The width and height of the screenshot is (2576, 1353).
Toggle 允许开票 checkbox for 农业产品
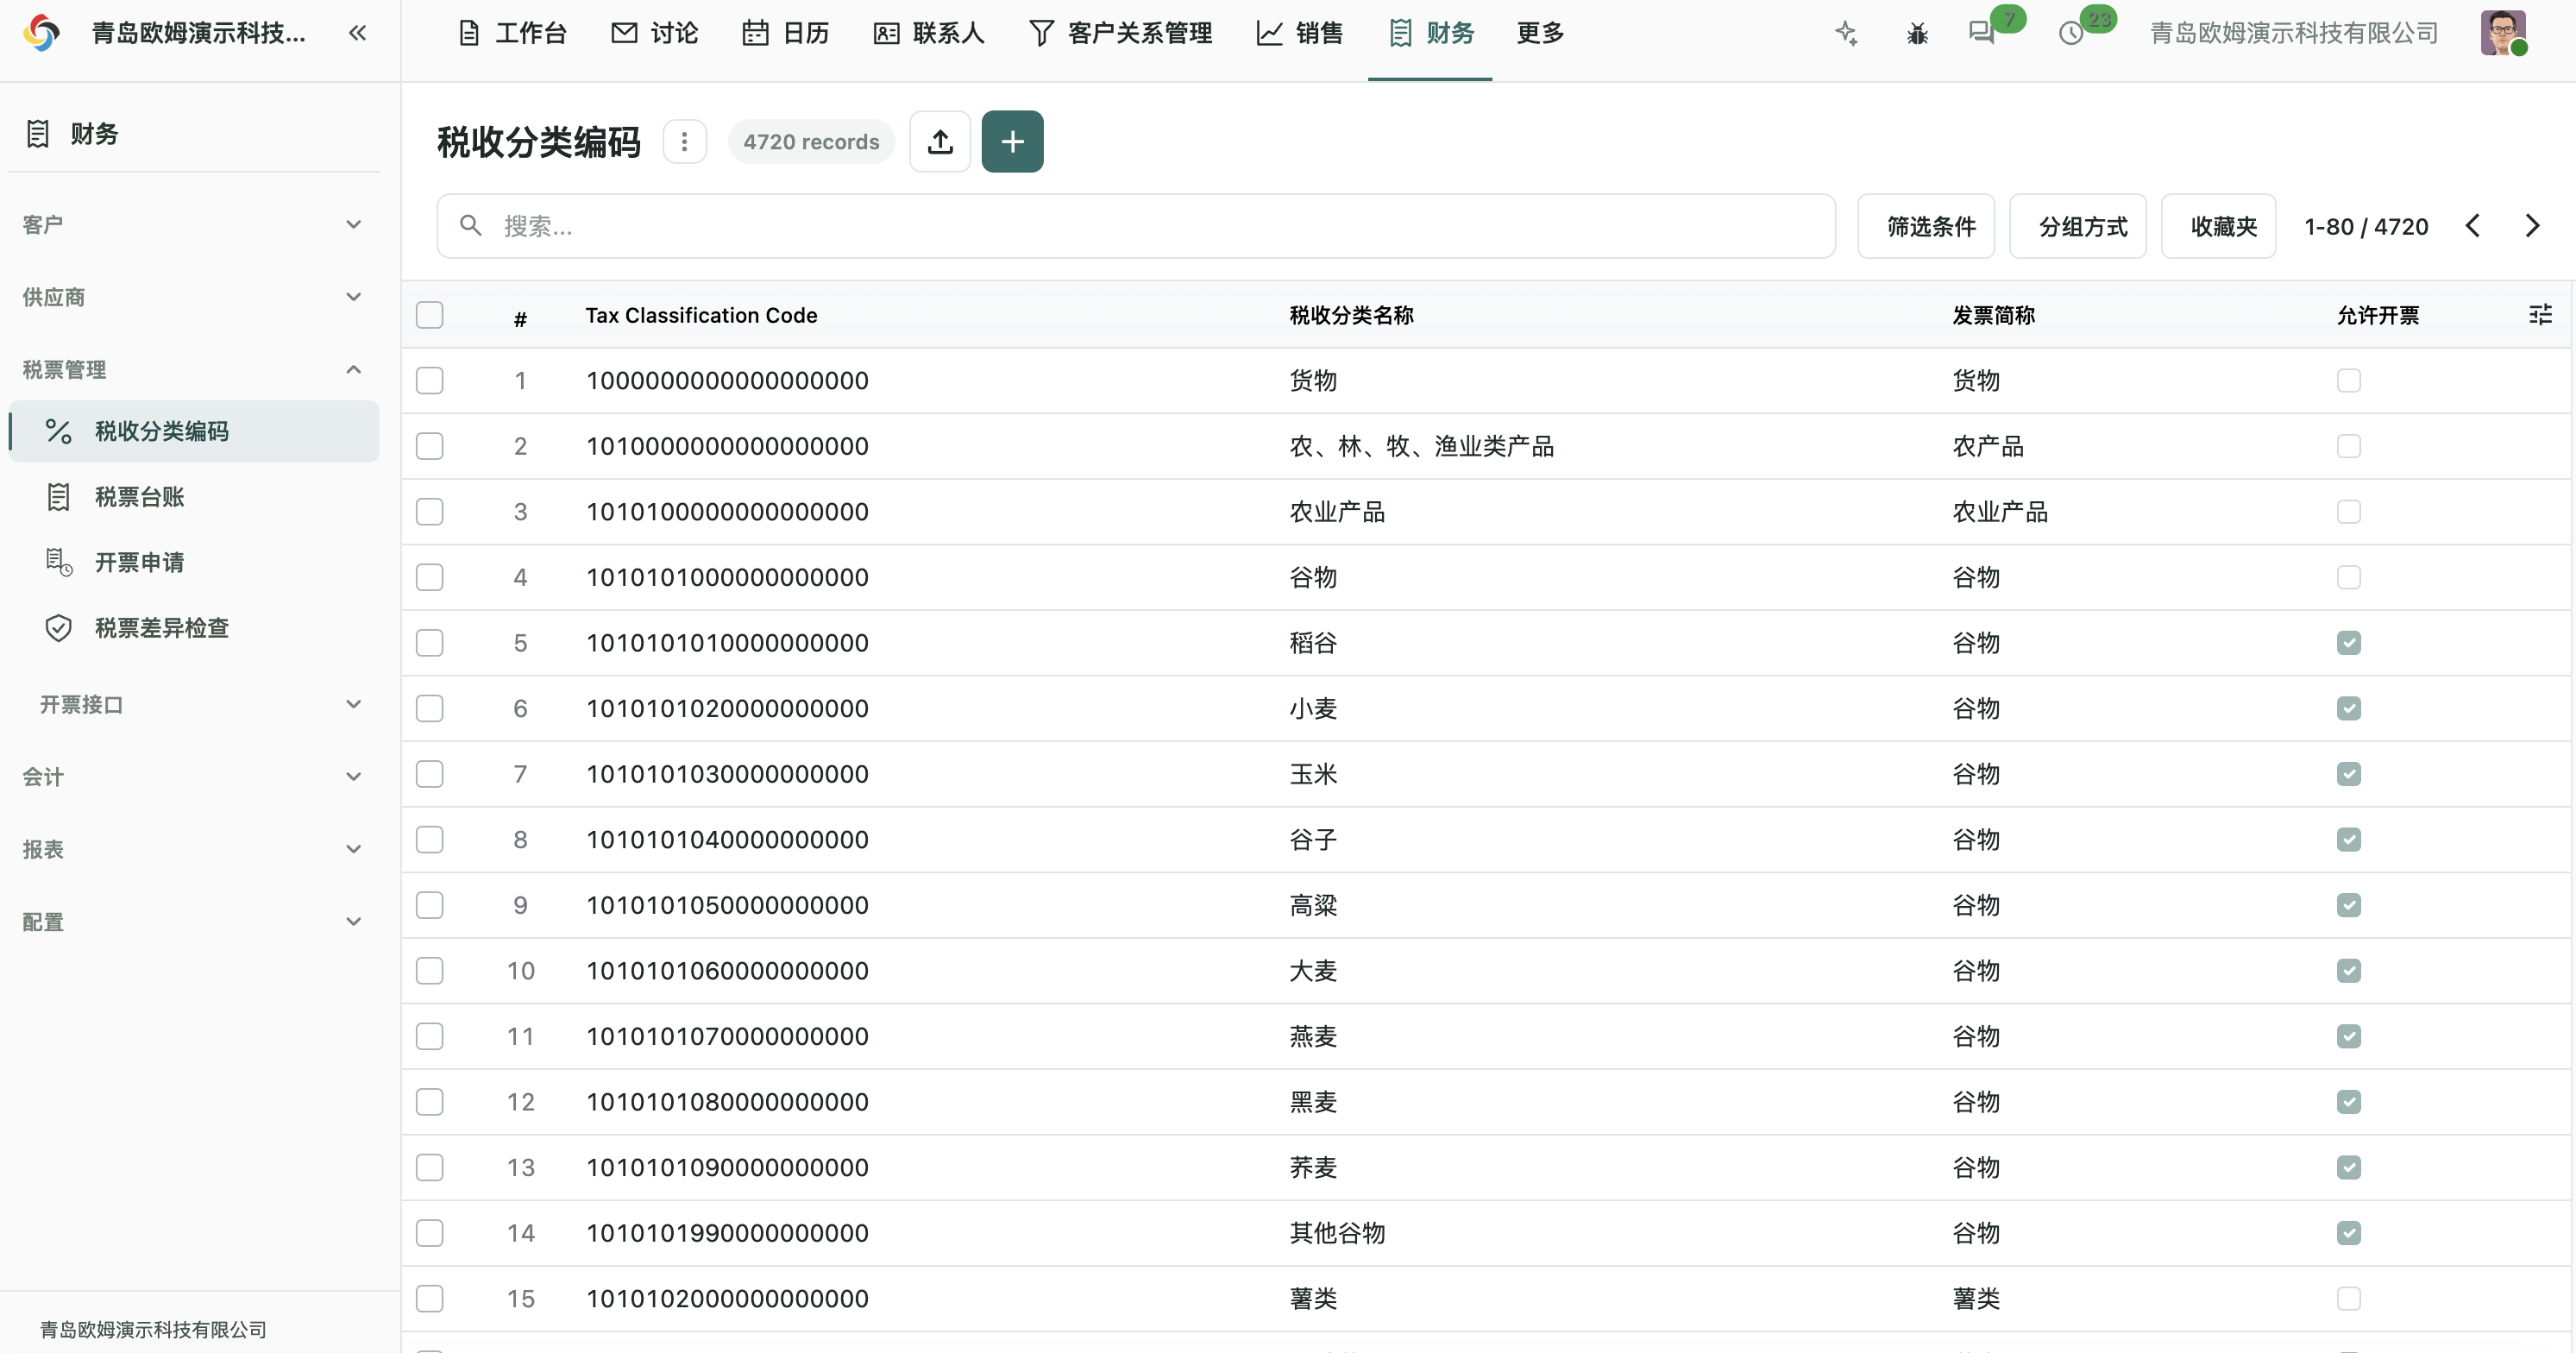point(2348,512)
